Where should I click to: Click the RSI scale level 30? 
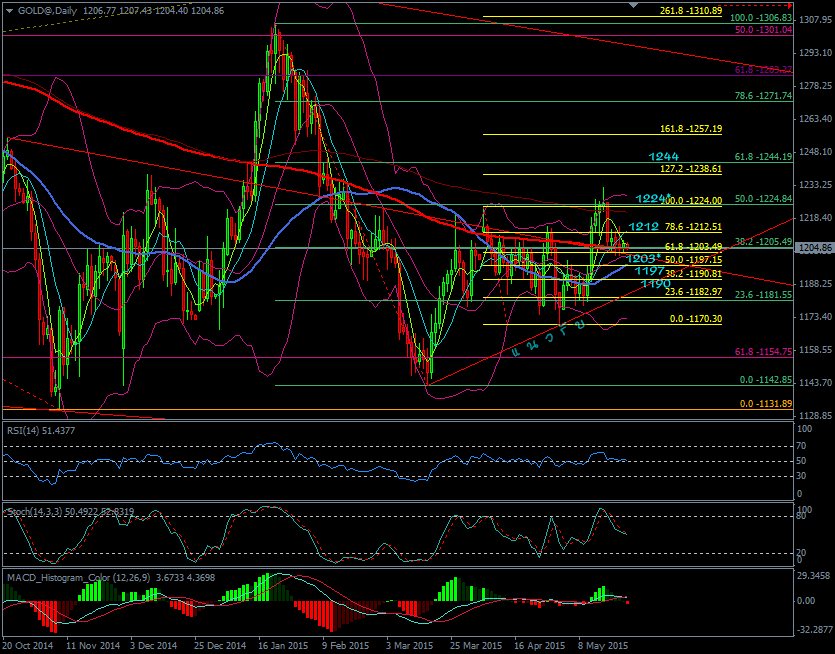[802, 476]
